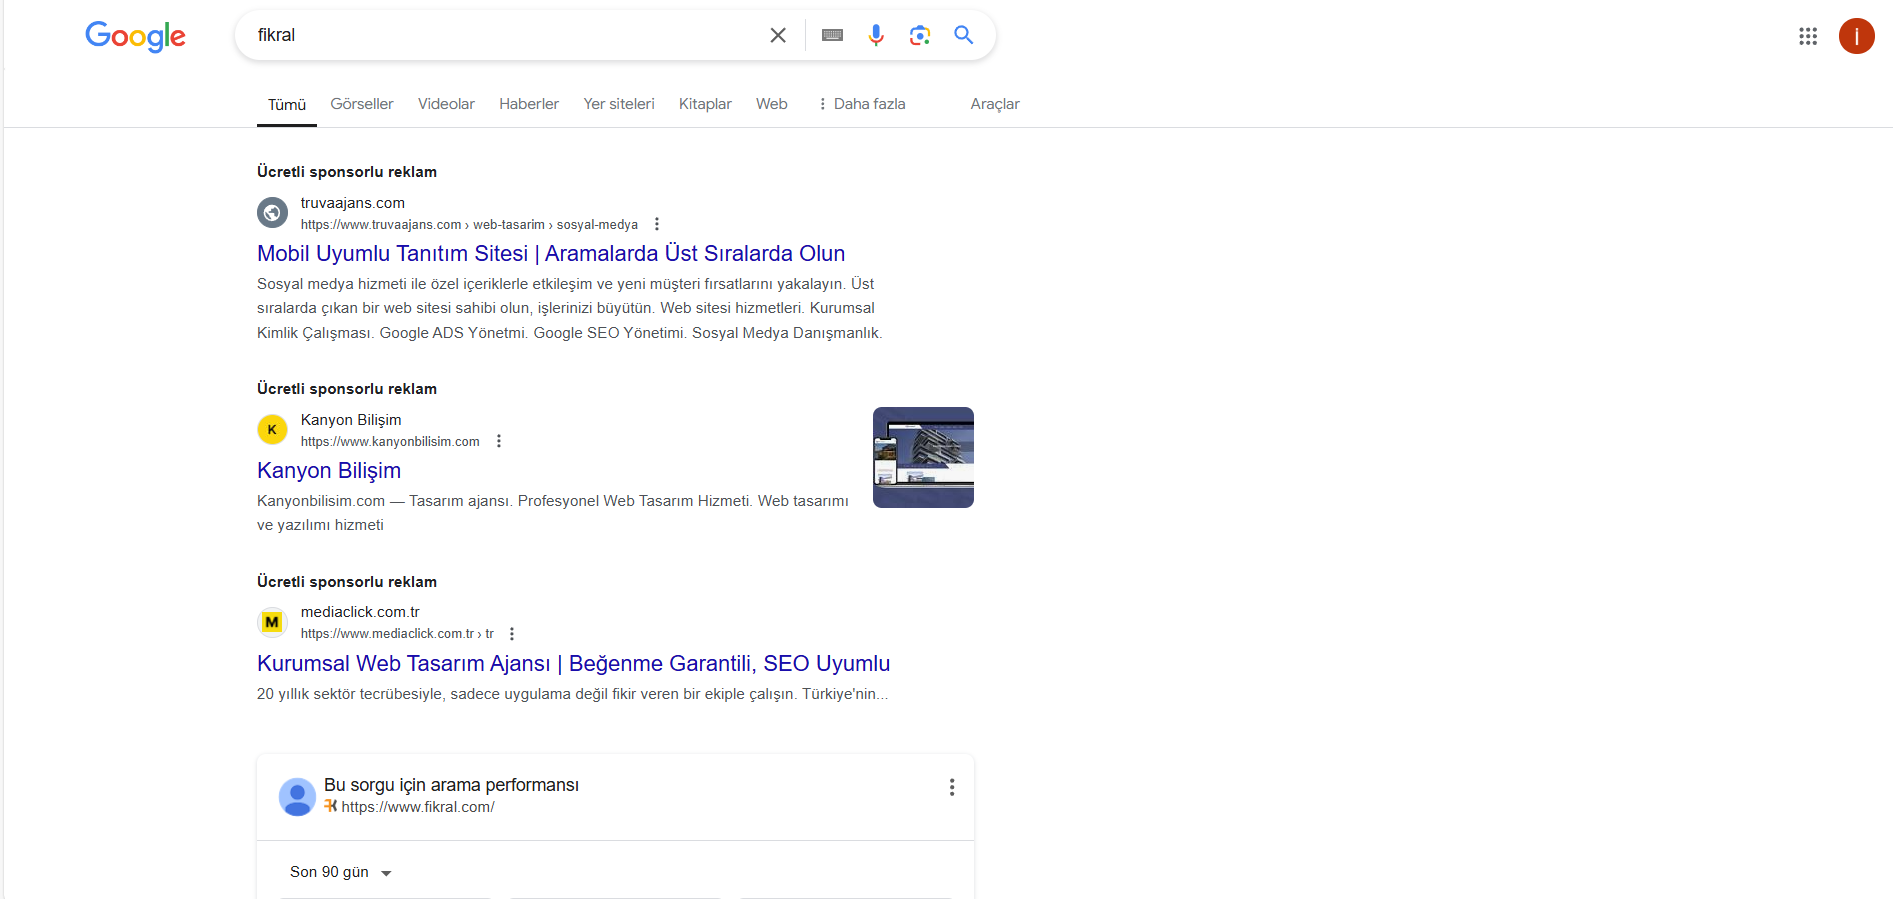Viewport: 1893px width, 899px height.
Task: Click the truvaajans ad description starting Sosyal medya hizmeti
Action: (x=570, y=308)
